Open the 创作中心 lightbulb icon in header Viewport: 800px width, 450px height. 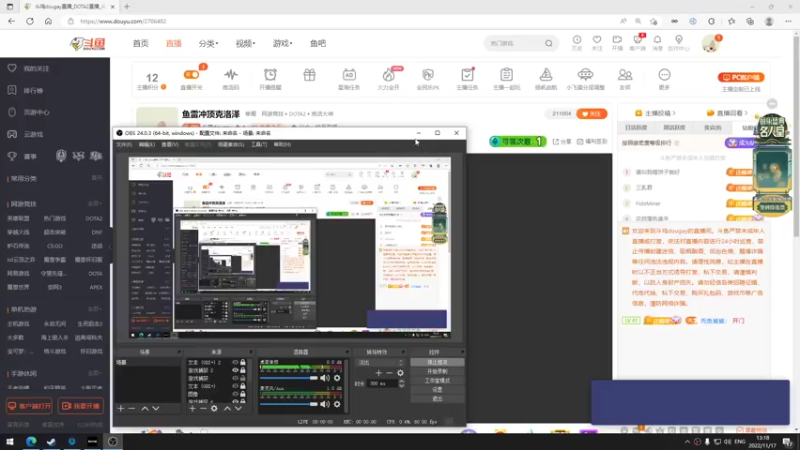click(679, 40)
